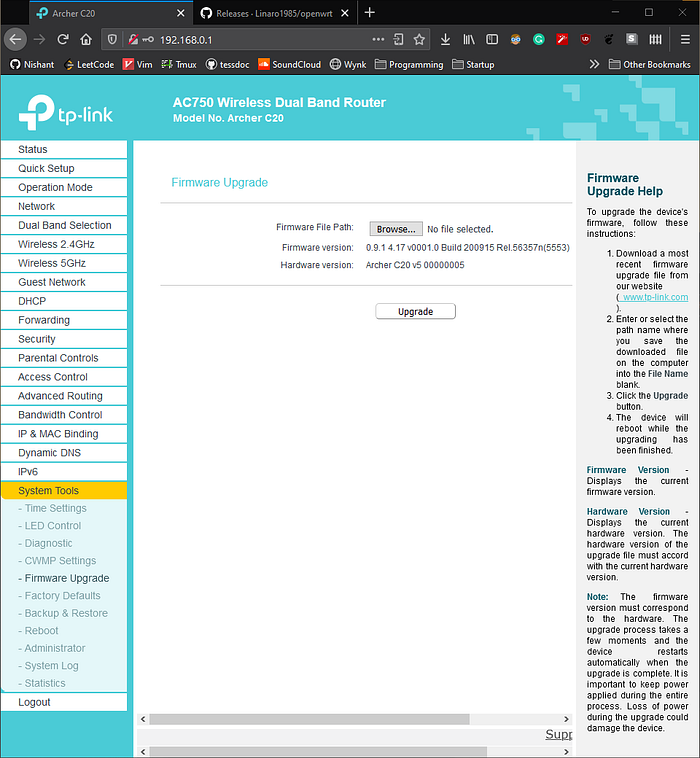The height and width of the screenshot is (758, 700).
Task: Toggle the sidebar view icon
Action: point(492,39)
